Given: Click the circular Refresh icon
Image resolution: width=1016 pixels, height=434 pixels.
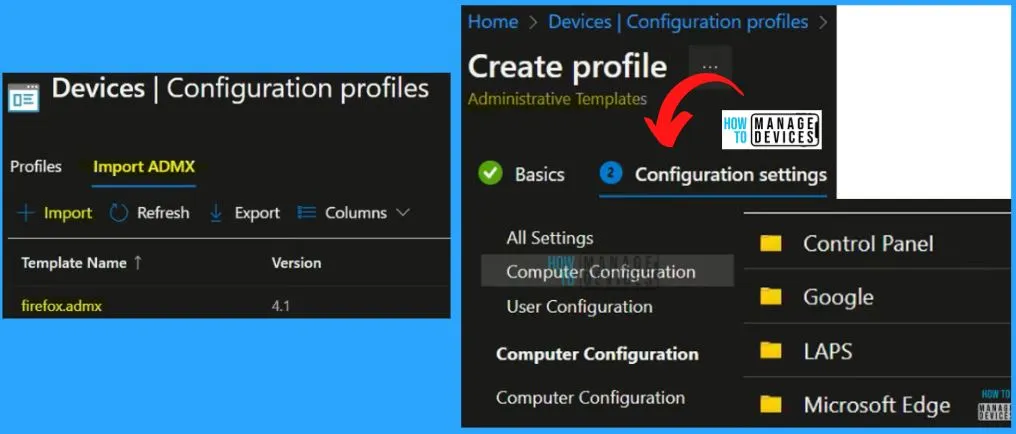Looking at the screenshot, I should (x=119, y=213).
